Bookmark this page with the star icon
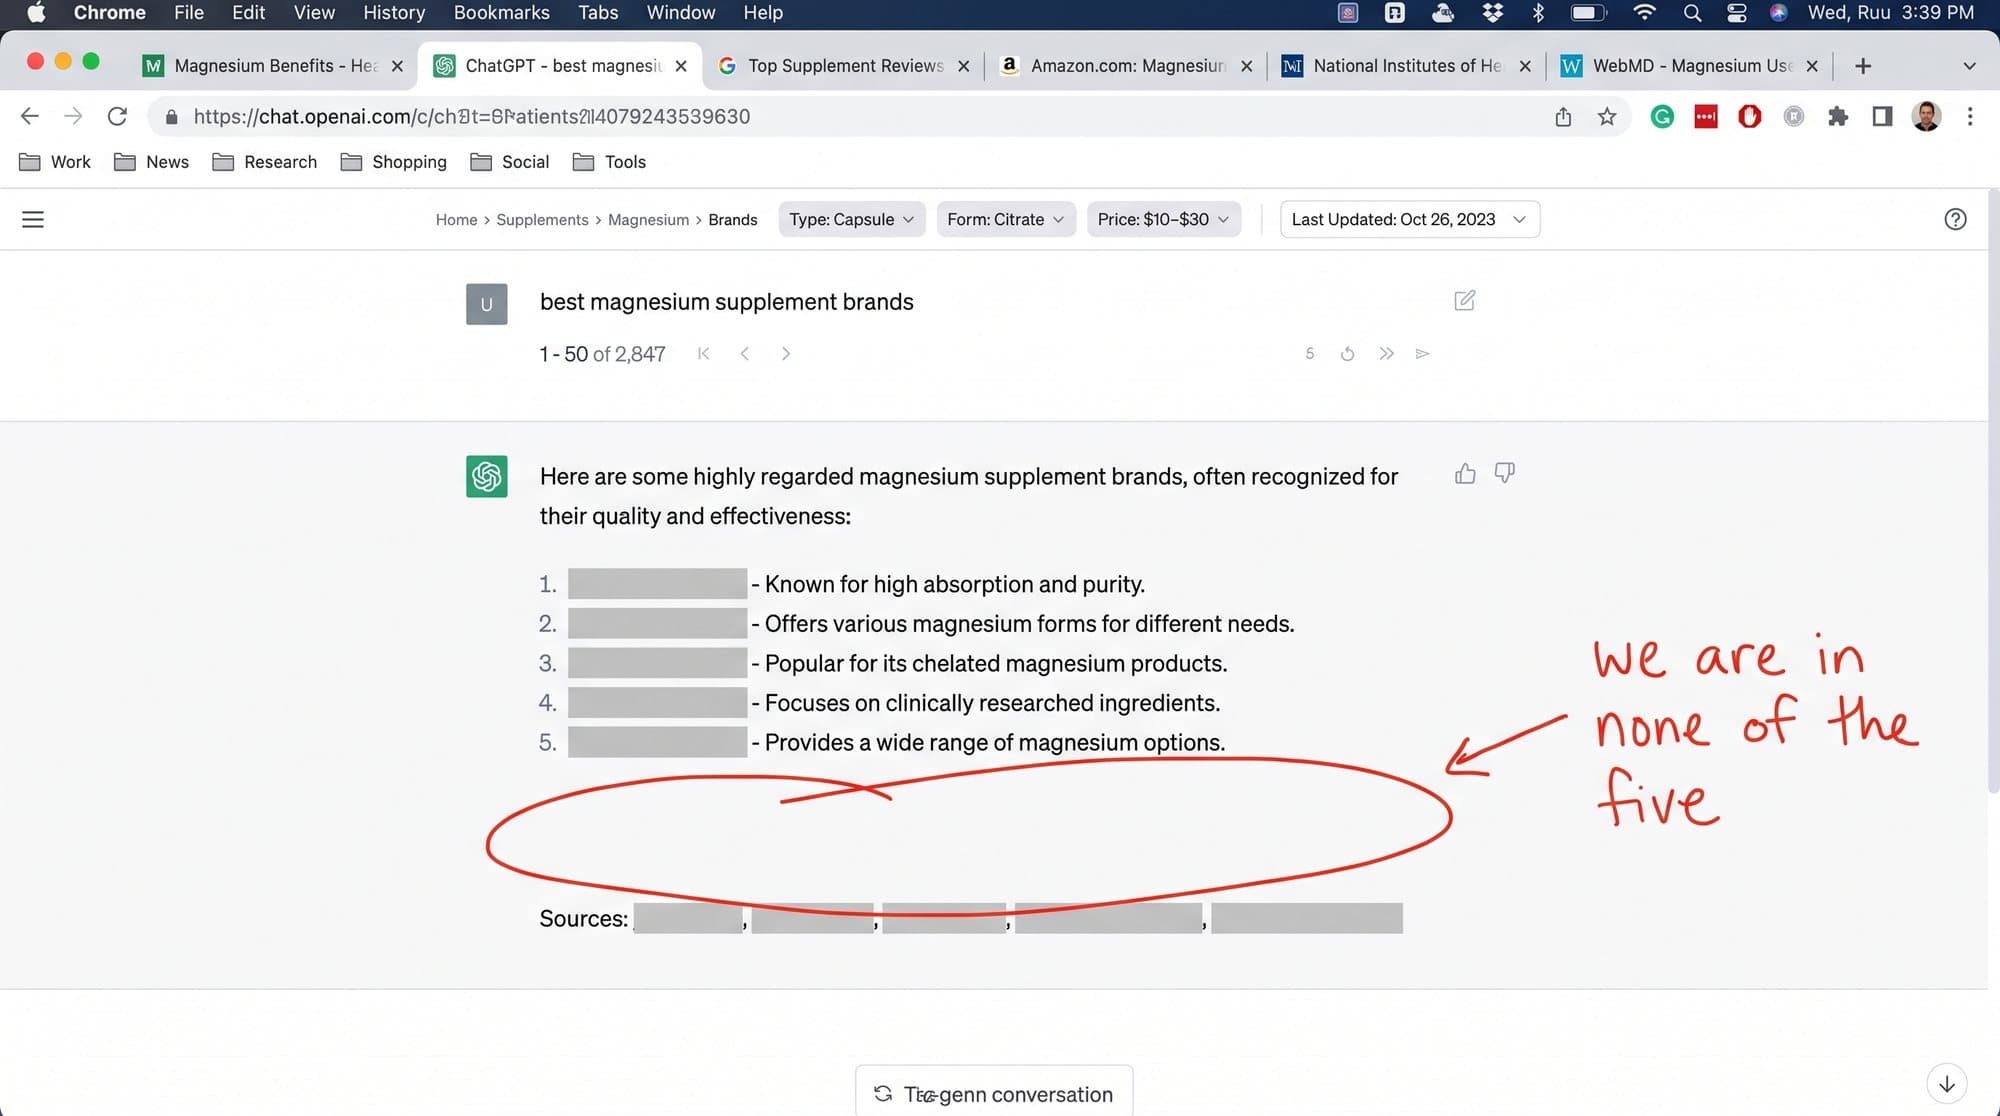Screen dimensions: 2000x1116 pos(1606,117)
